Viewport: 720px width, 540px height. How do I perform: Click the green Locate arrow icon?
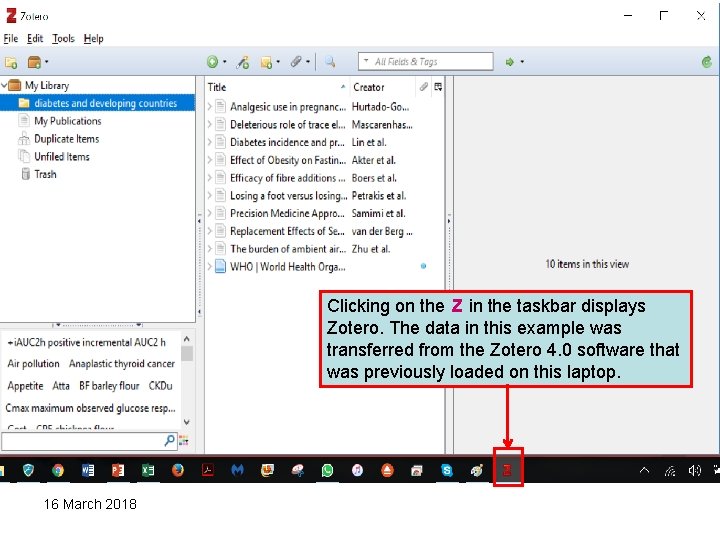[509, 62]
